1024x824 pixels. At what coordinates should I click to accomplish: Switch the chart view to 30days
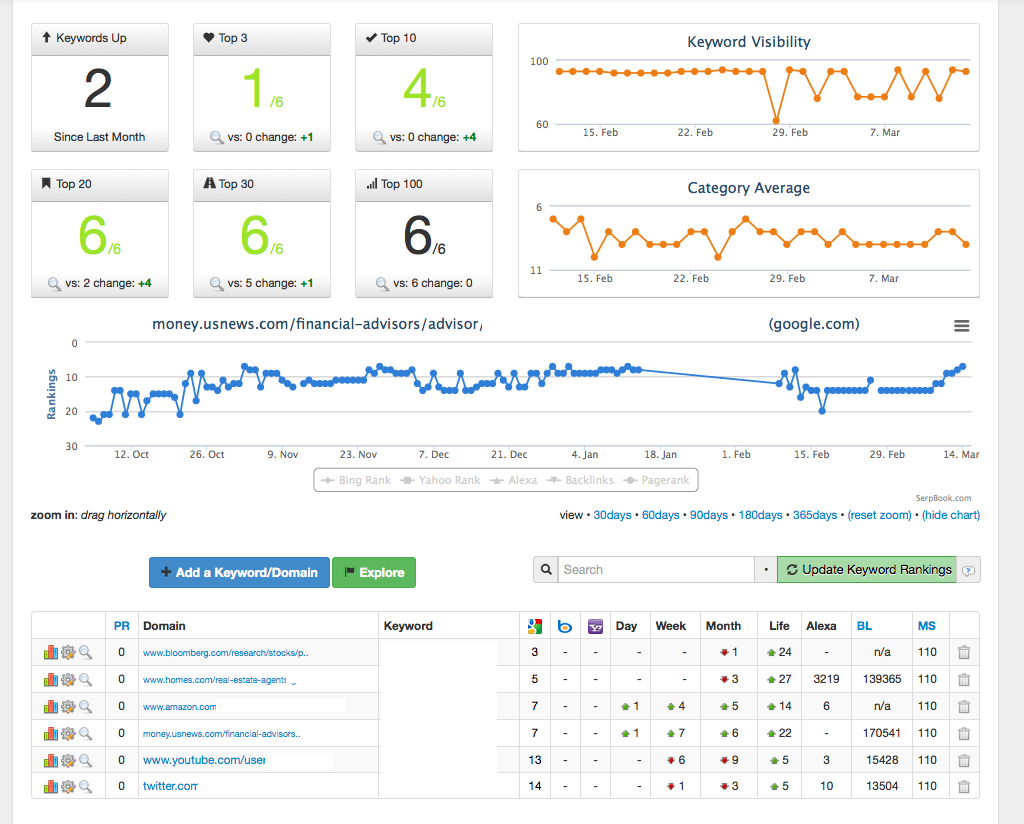point(612,515)
